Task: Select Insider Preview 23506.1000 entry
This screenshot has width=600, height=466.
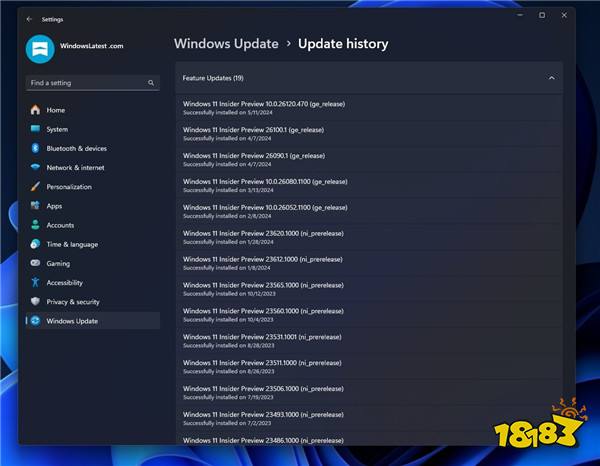Action: coord(369,393)
